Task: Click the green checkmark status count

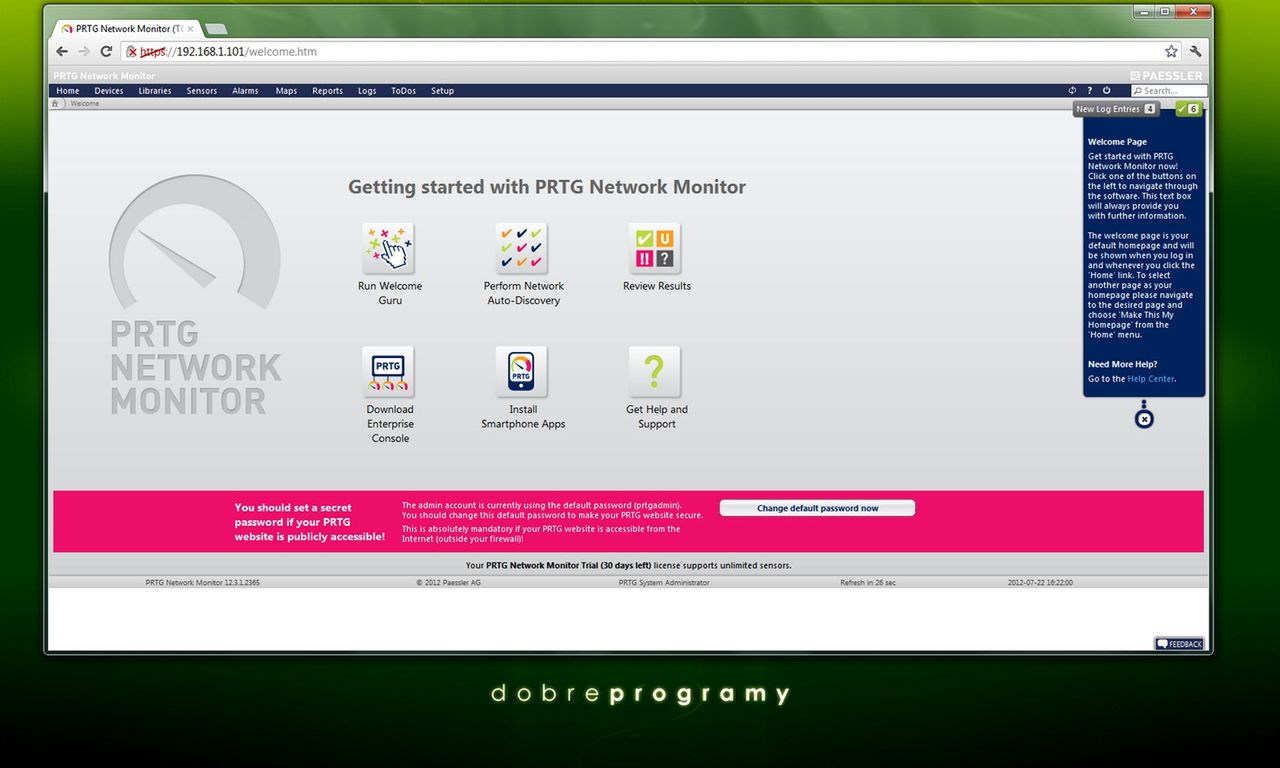Action: (1188, 109)
